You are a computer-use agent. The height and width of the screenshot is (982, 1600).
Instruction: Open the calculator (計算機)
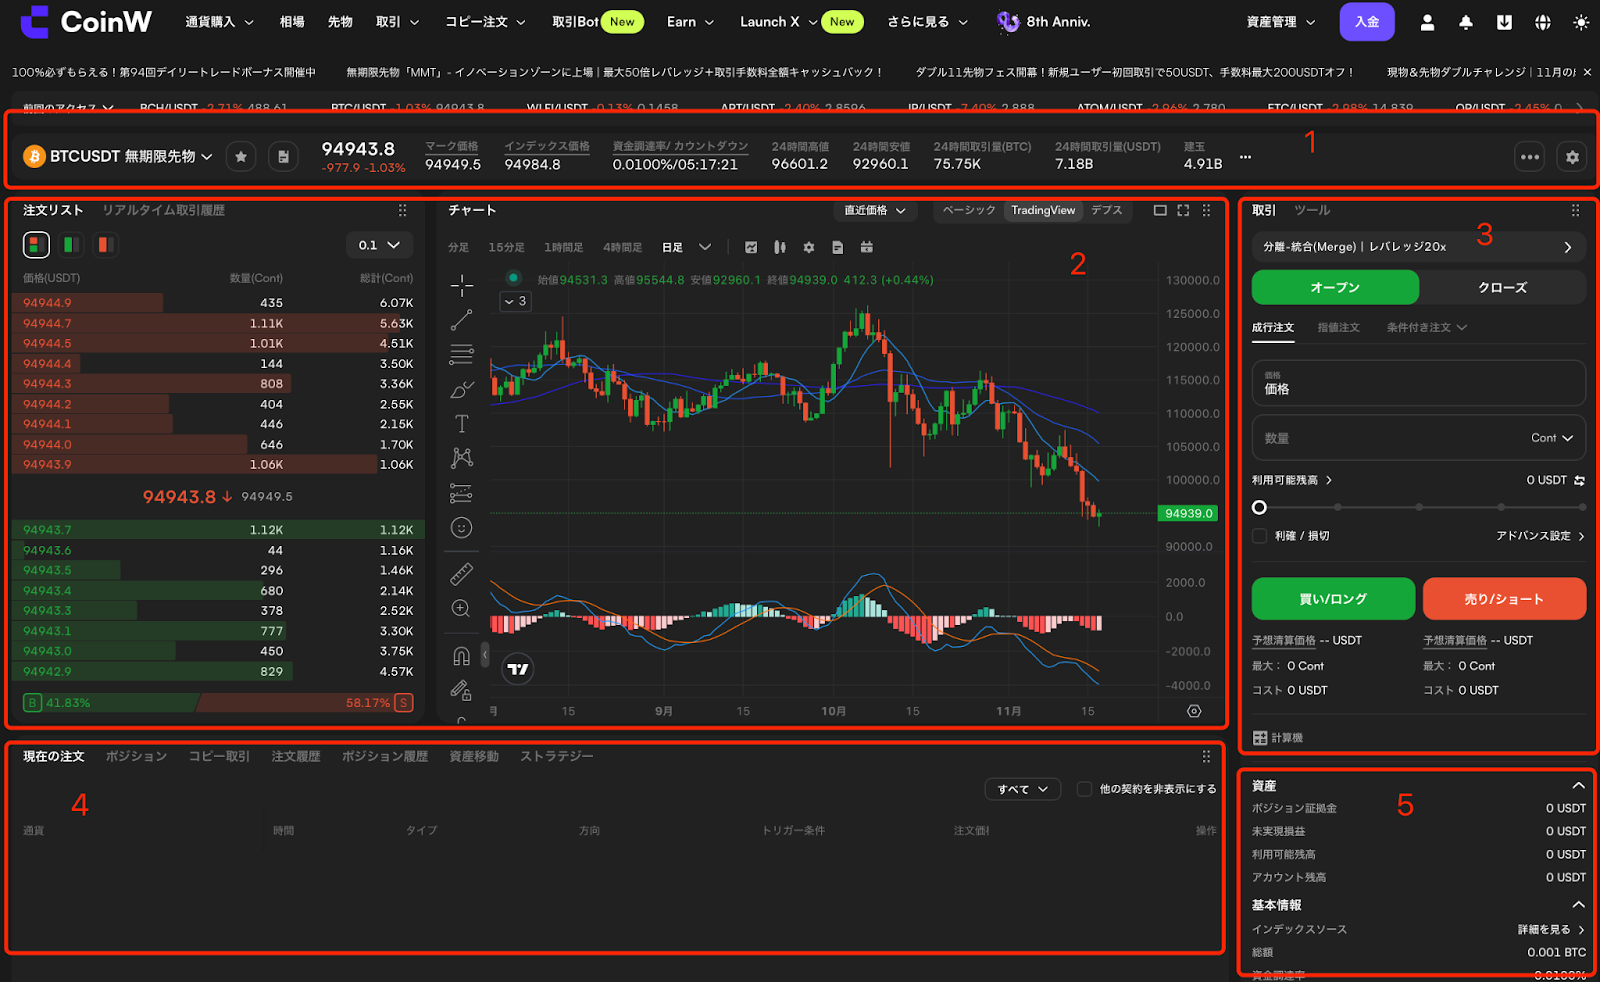[1278, 738]
